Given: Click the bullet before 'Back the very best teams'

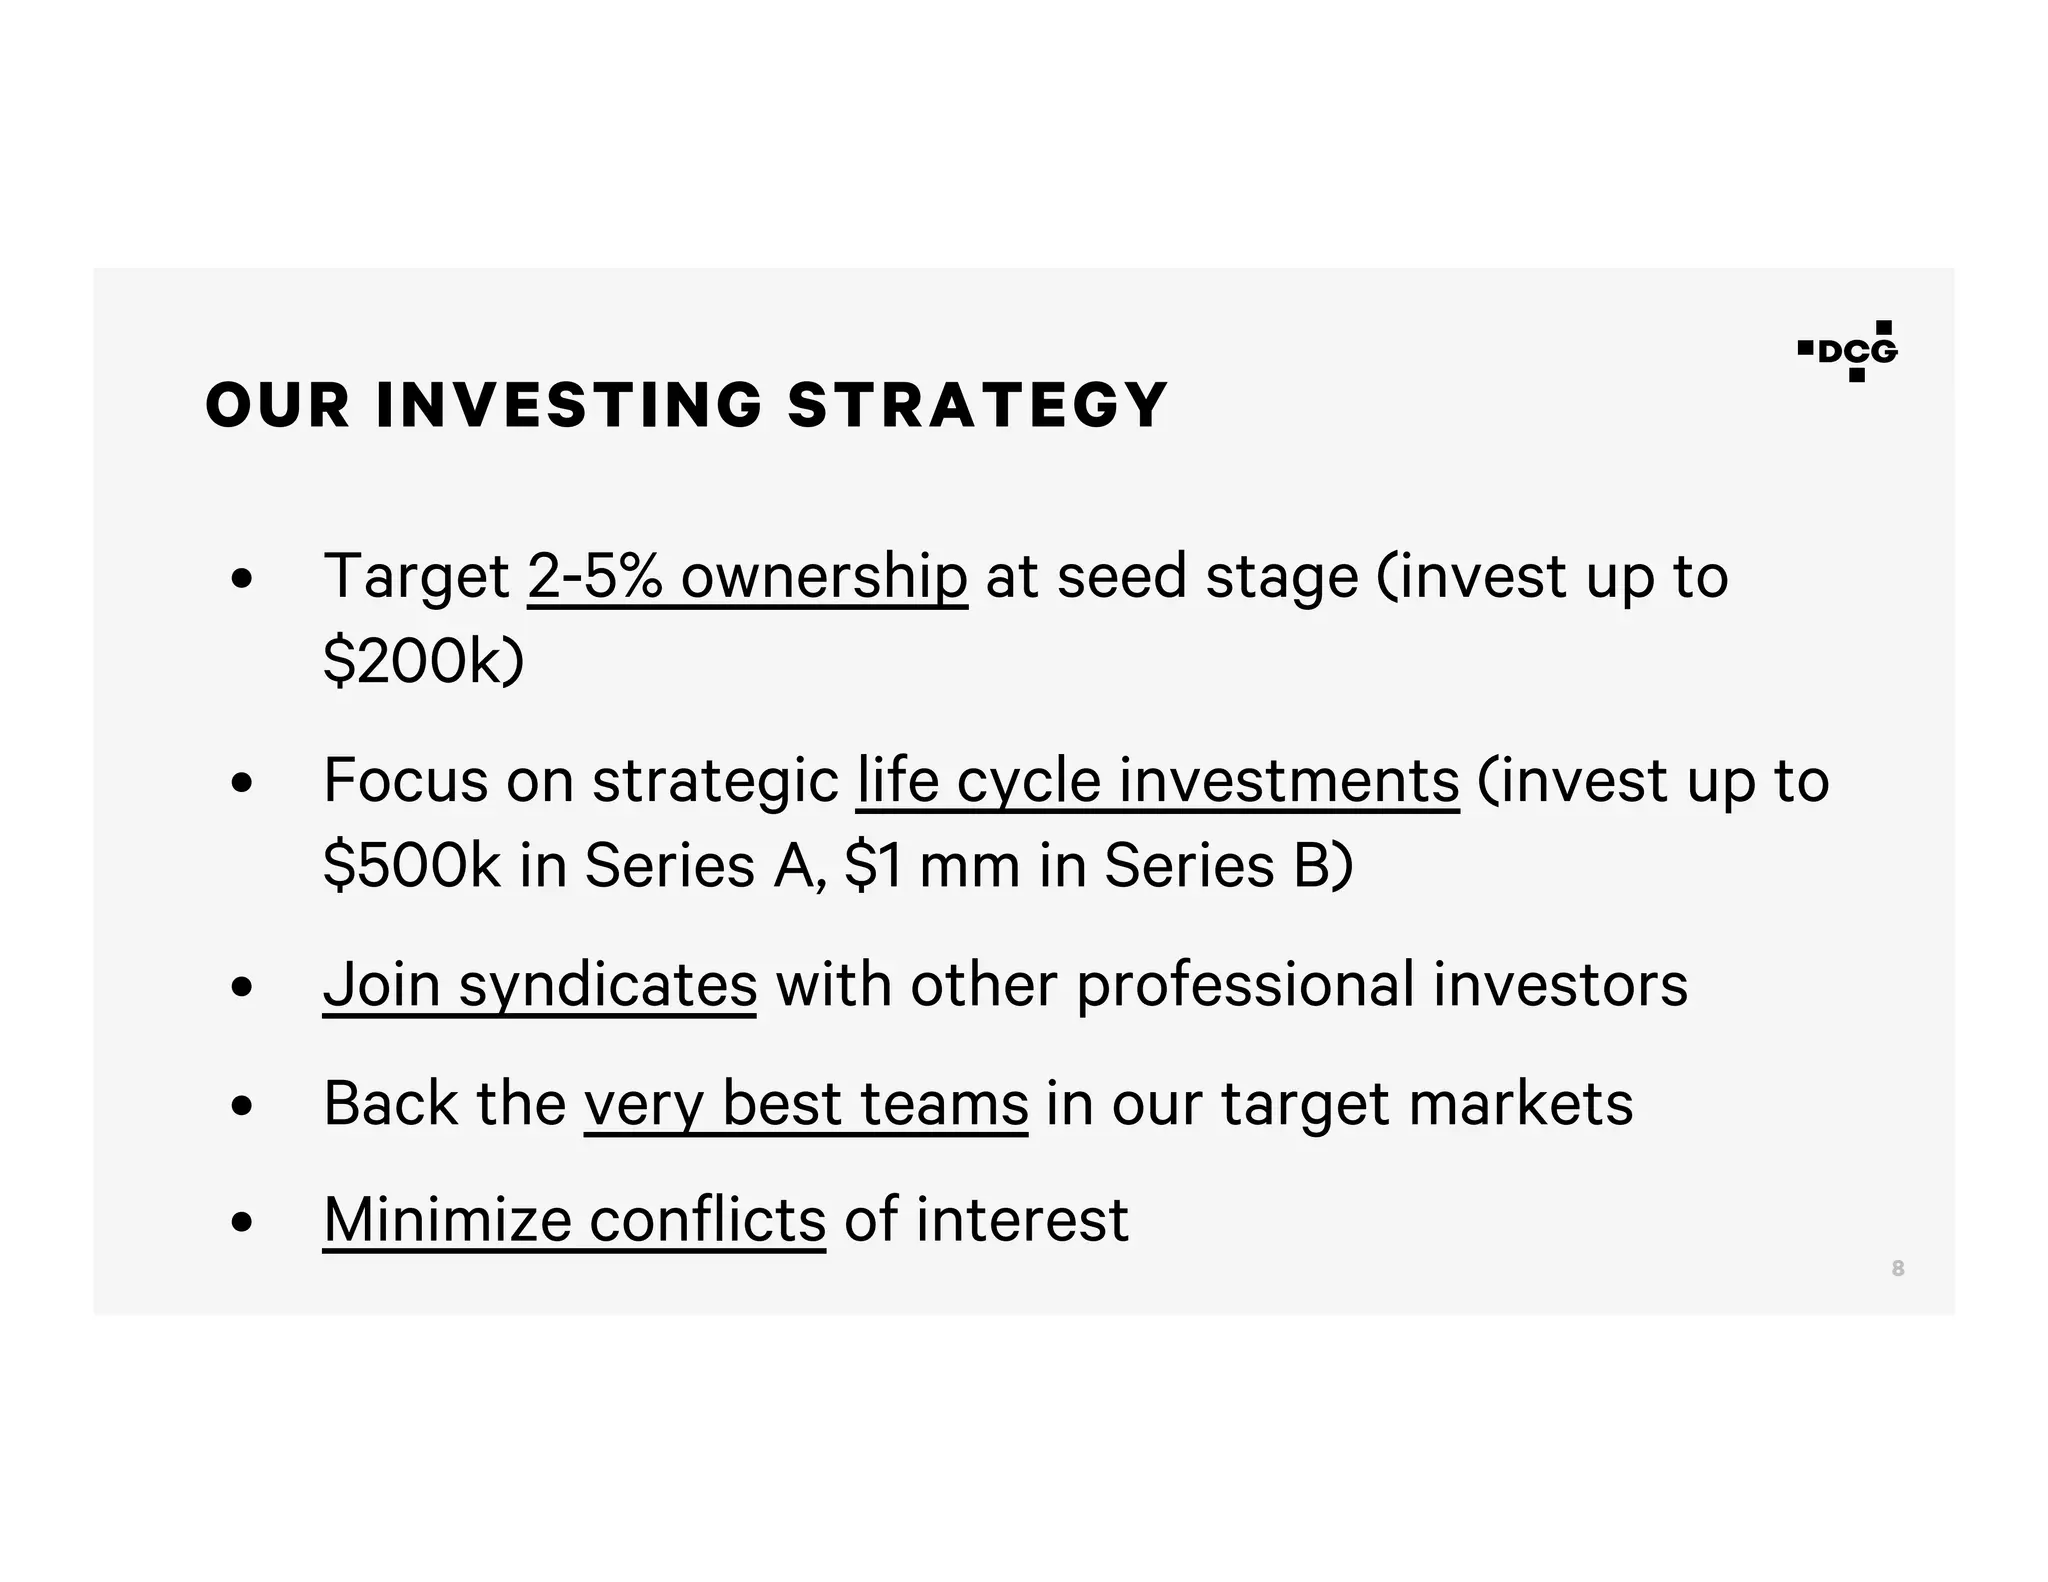Looking at the screenshot, I should point(241,1105).
